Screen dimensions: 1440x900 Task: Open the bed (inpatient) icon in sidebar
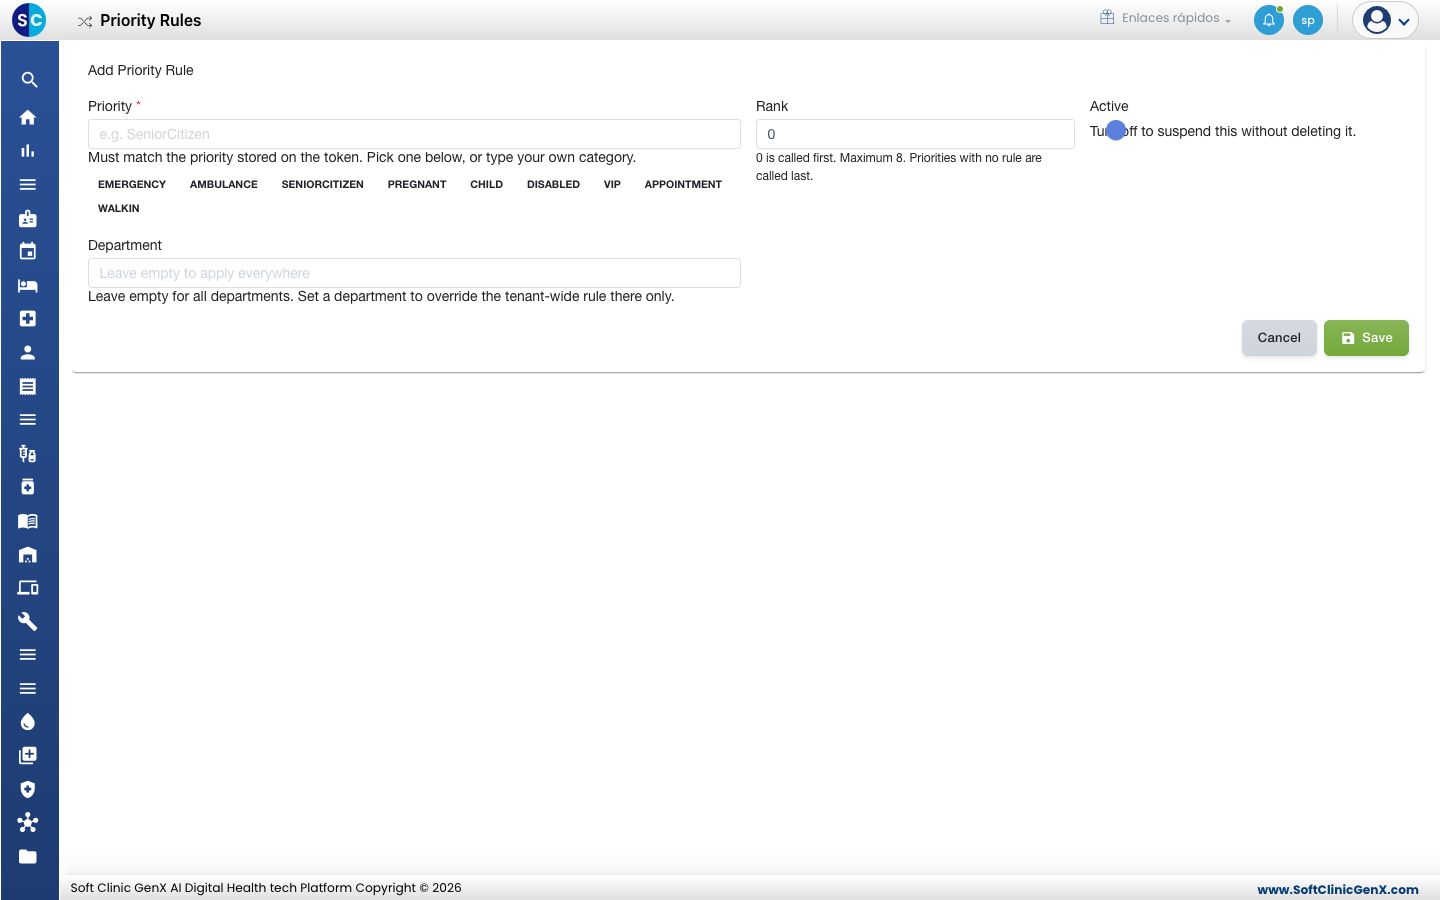(28, 285)
